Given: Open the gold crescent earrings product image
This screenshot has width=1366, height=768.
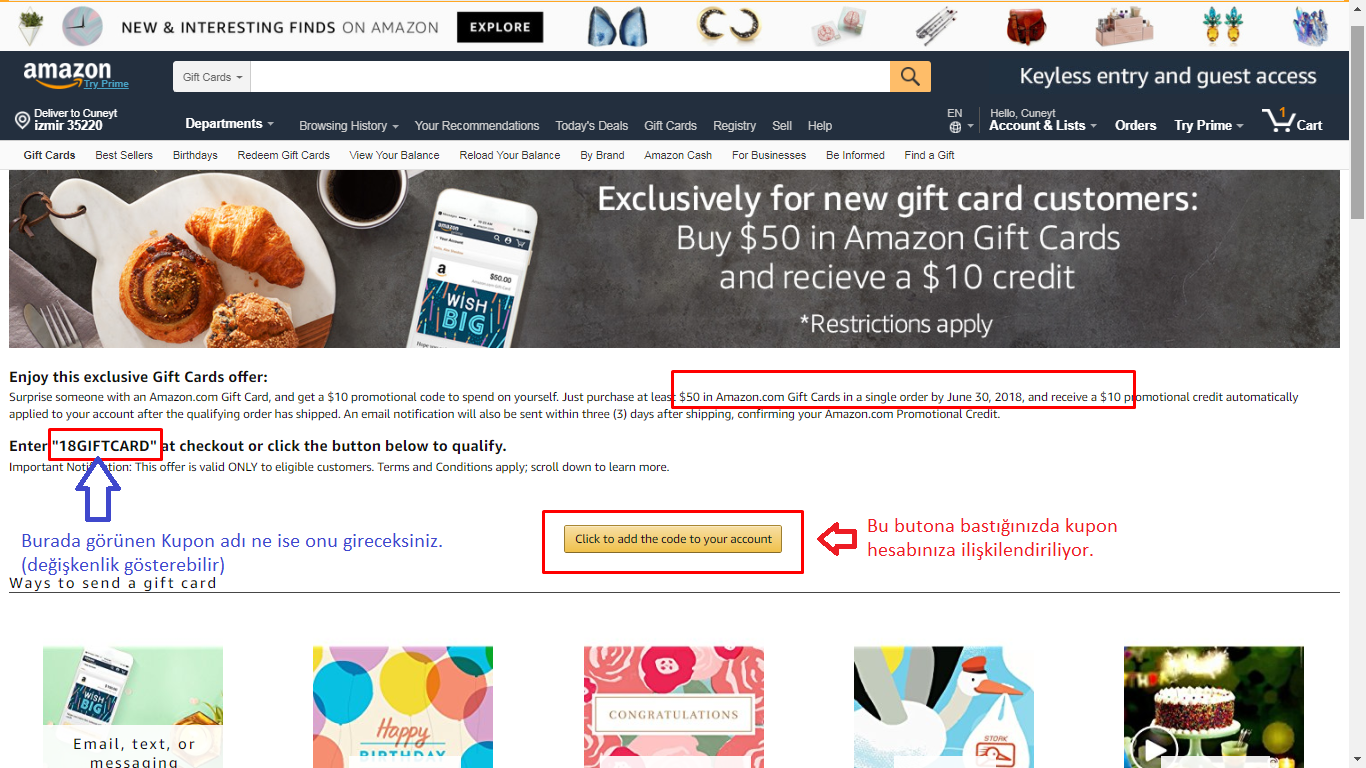Looking at the screenshot, I should [x=730, y=25].
